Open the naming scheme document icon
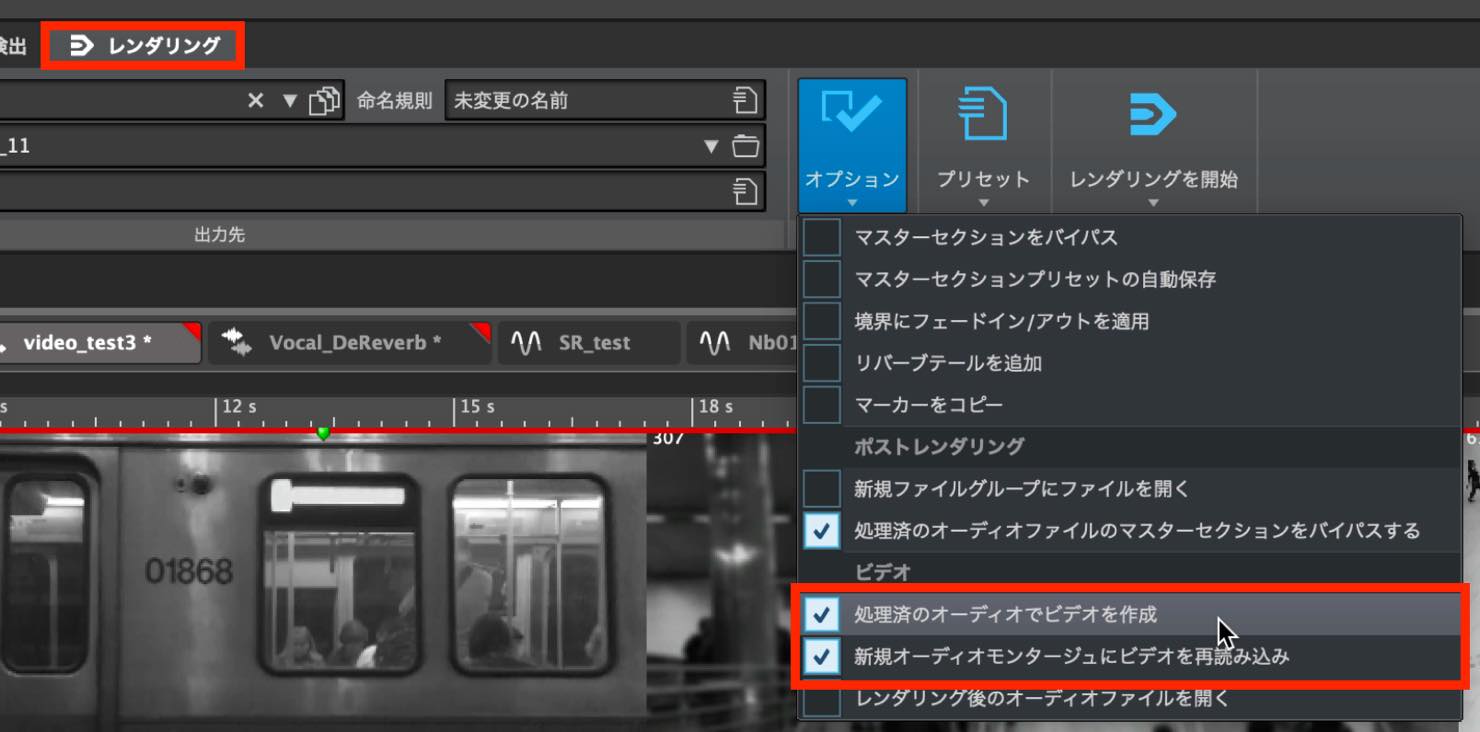 tap(745, 100)
